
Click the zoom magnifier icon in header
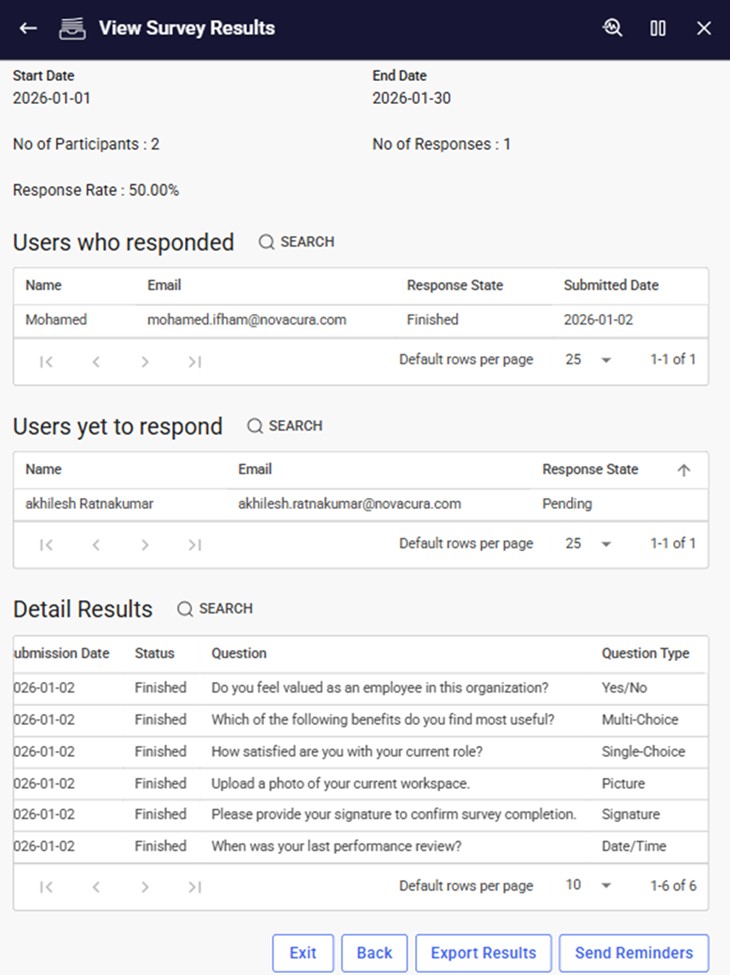coord(612,28)
